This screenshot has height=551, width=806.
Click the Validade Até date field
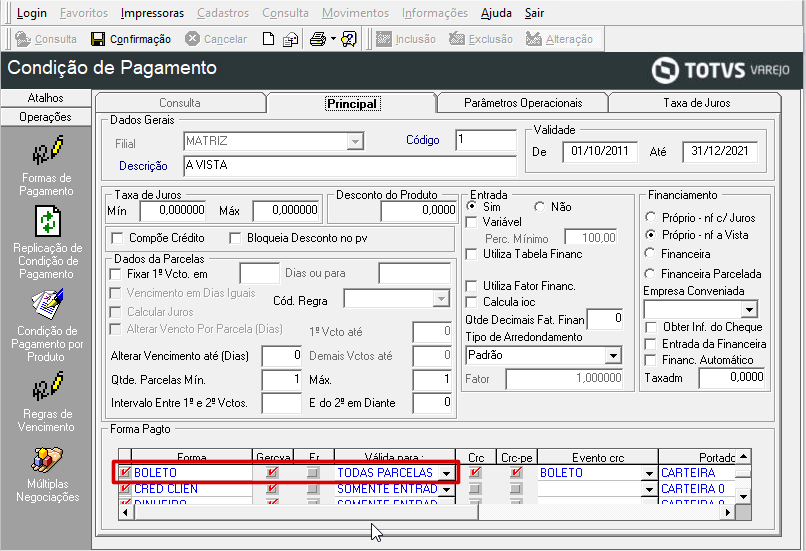(x=720, y=152)
